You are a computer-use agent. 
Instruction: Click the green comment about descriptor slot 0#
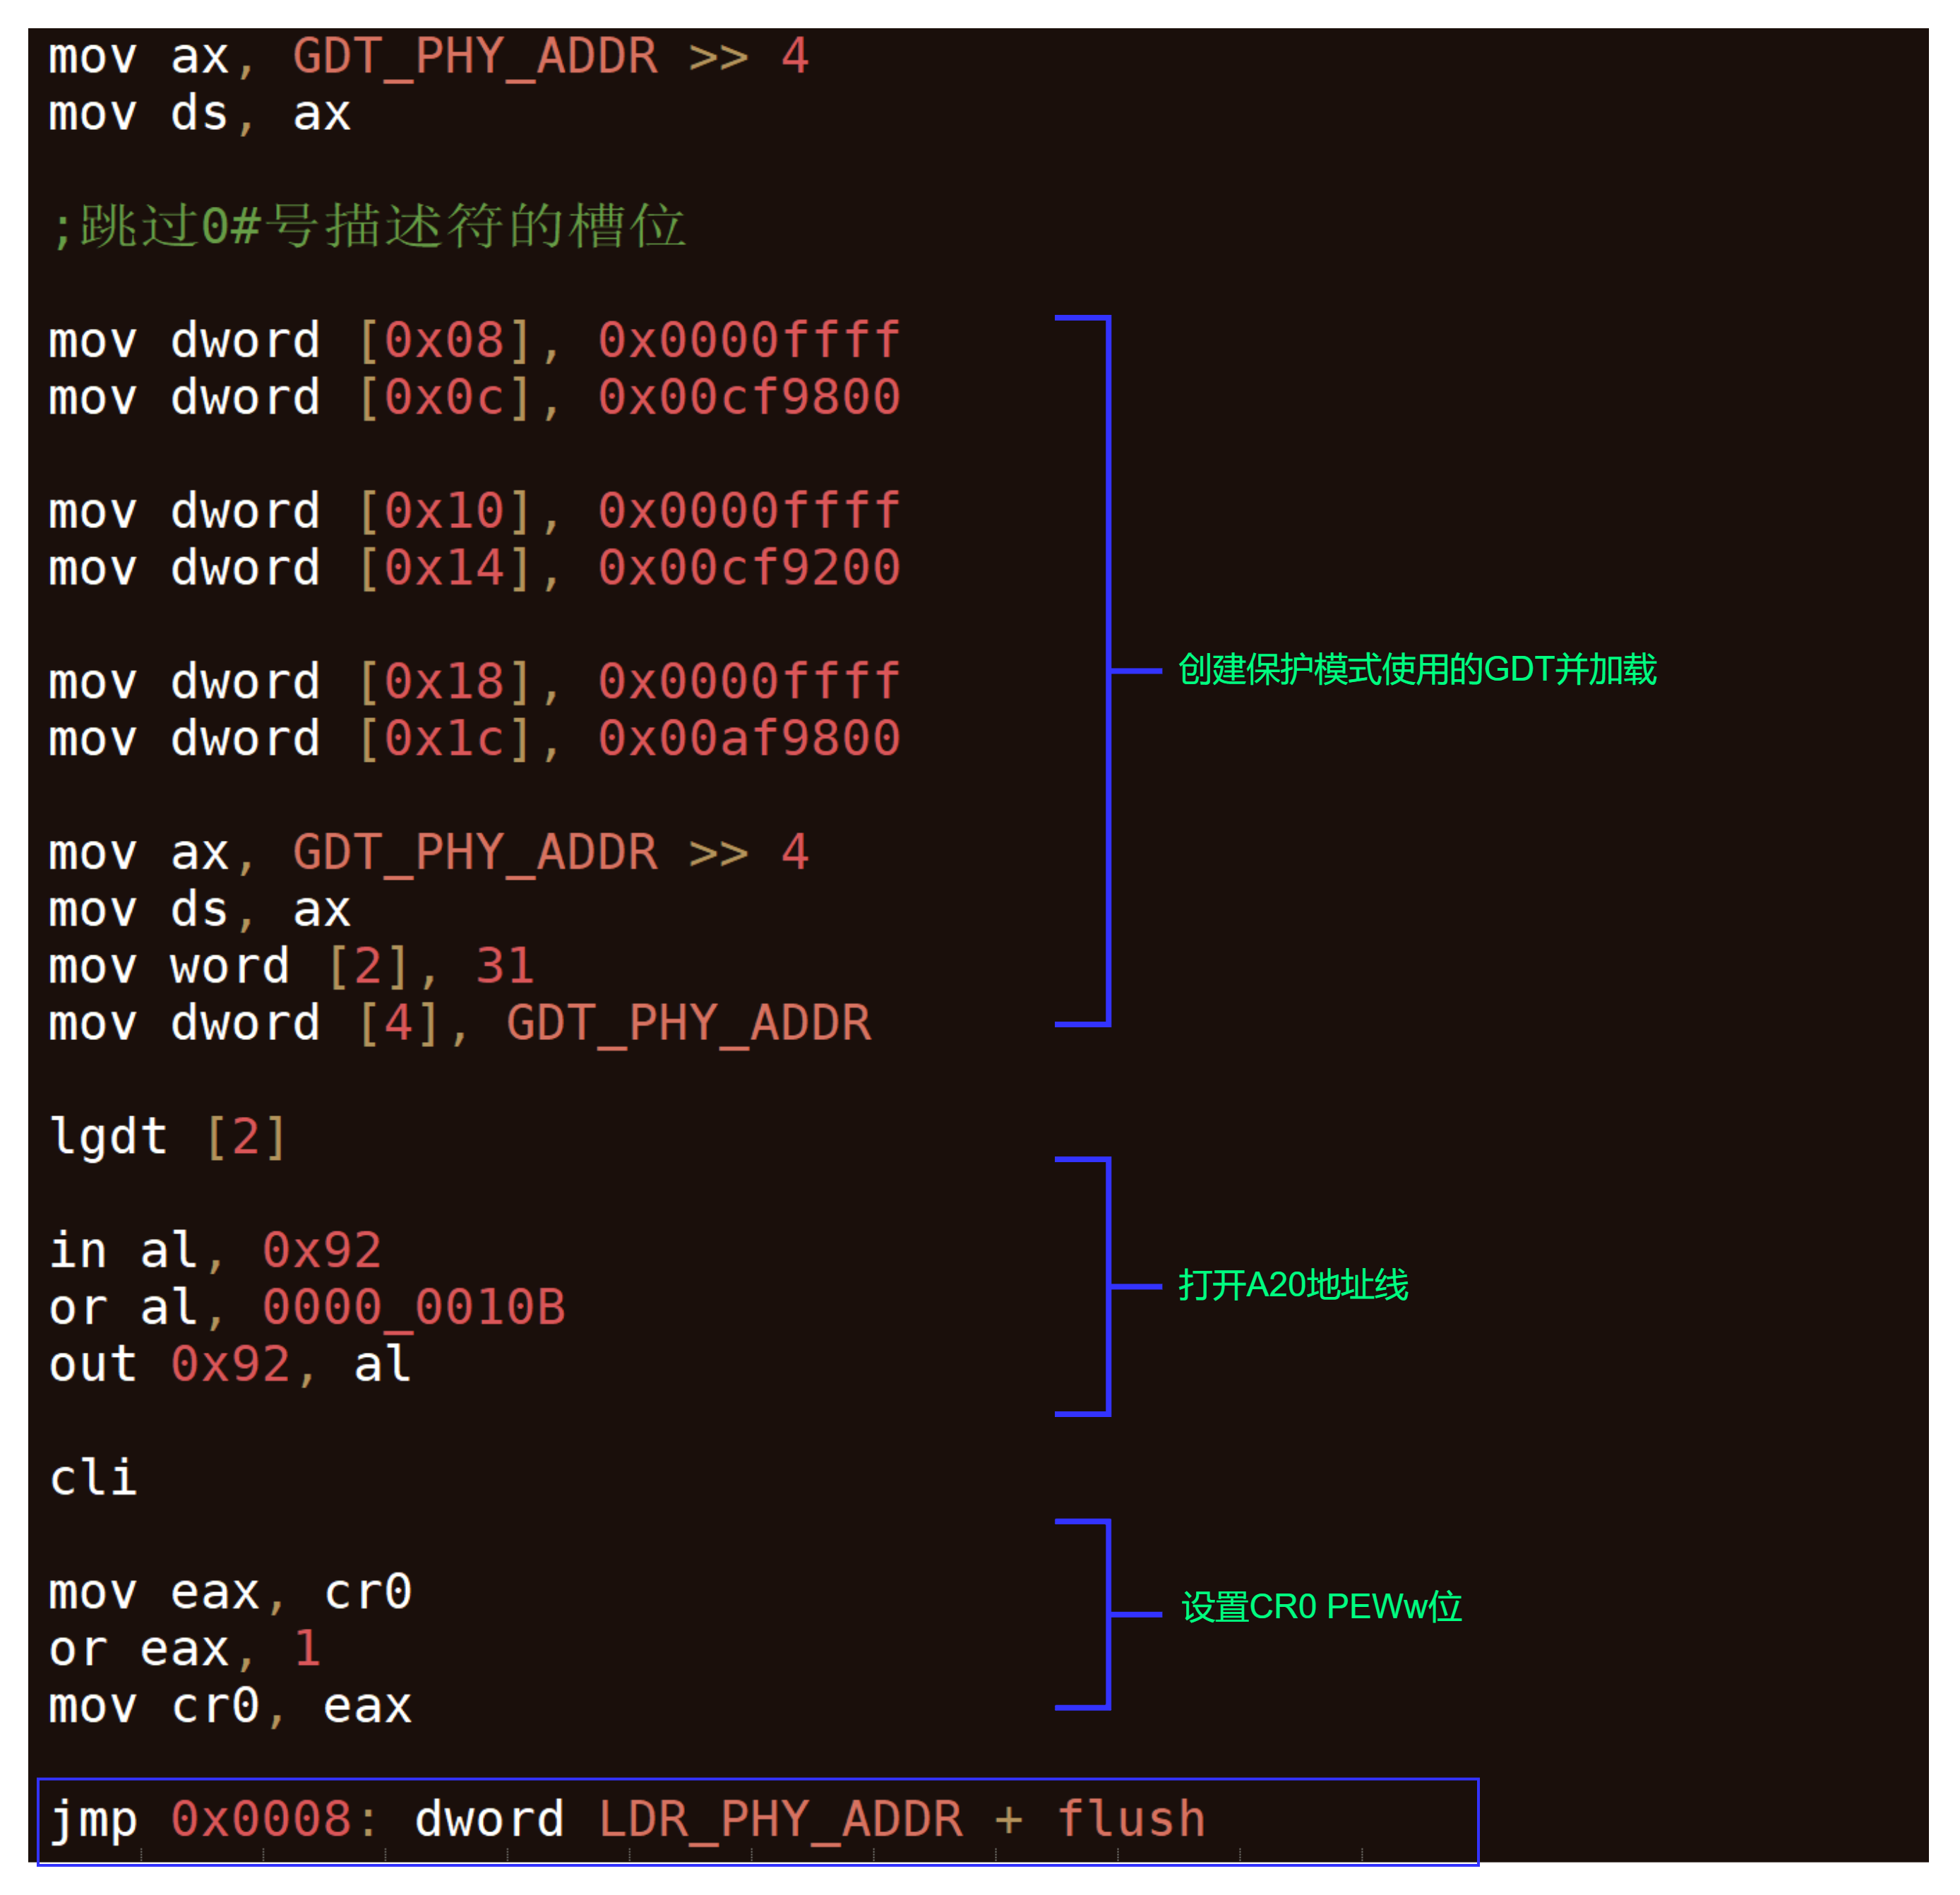click(368, 226)
